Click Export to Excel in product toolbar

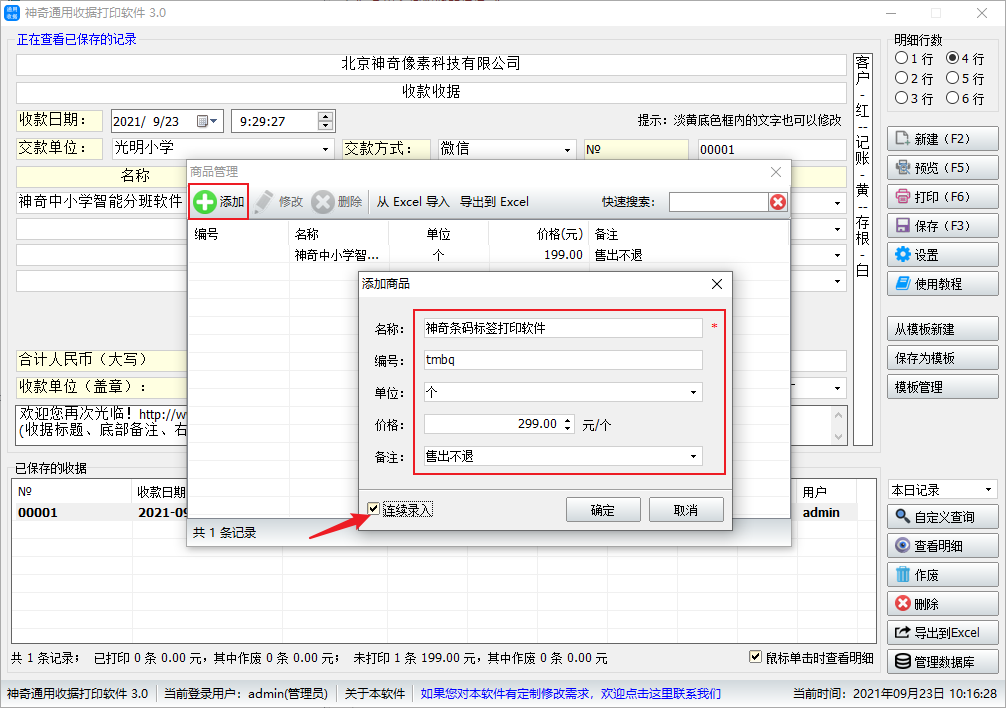pos(494,202)
